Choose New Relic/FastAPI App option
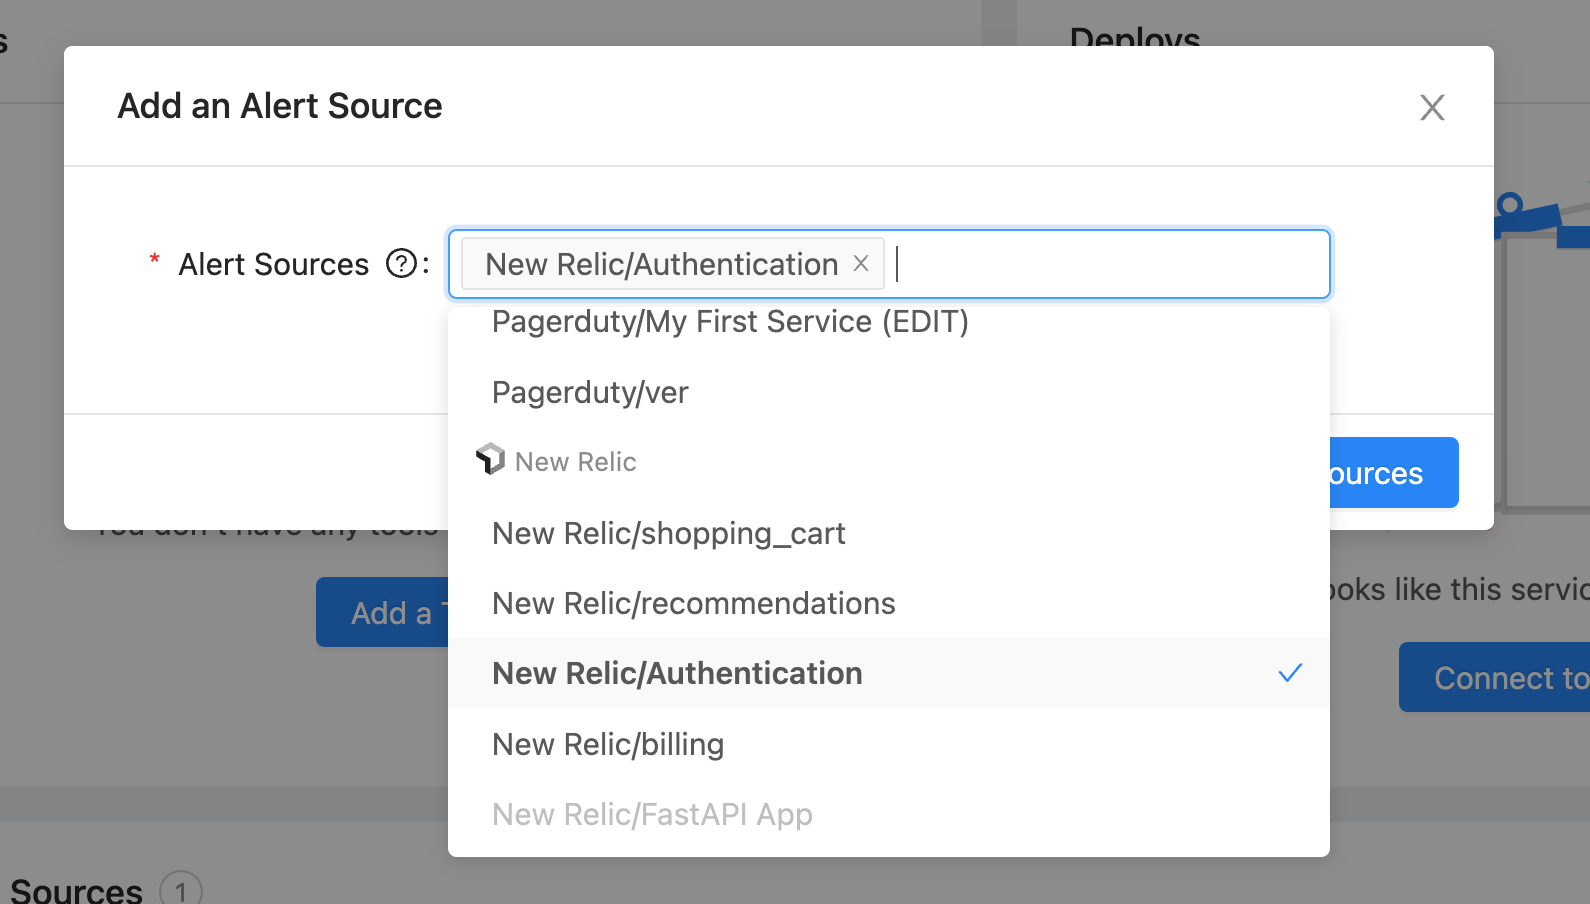Viewport: 1590px width, 904px height. click(652, 815)
